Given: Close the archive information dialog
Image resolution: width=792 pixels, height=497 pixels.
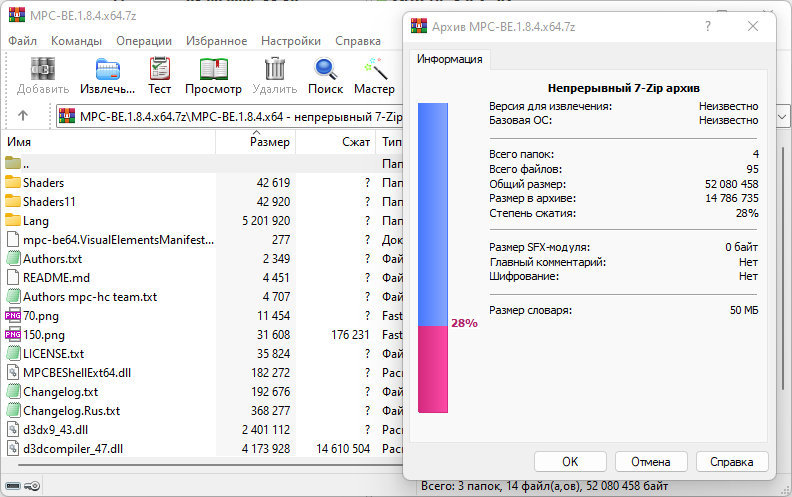Looking at the screenshot, I should [x=753, y=26].
